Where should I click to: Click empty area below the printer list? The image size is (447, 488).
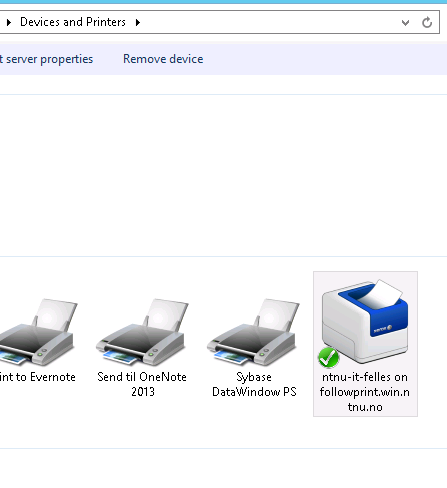[x=223, y=468]
